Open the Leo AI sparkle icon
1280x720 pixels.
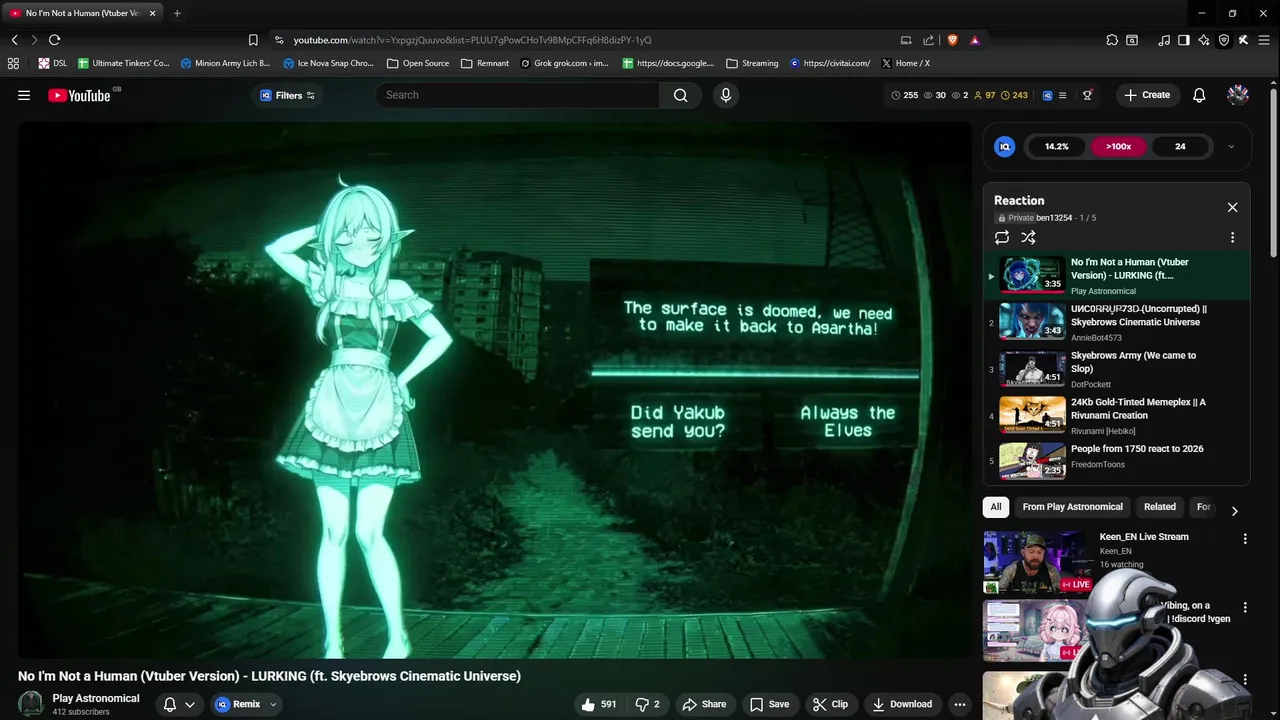pos(1204,40)
